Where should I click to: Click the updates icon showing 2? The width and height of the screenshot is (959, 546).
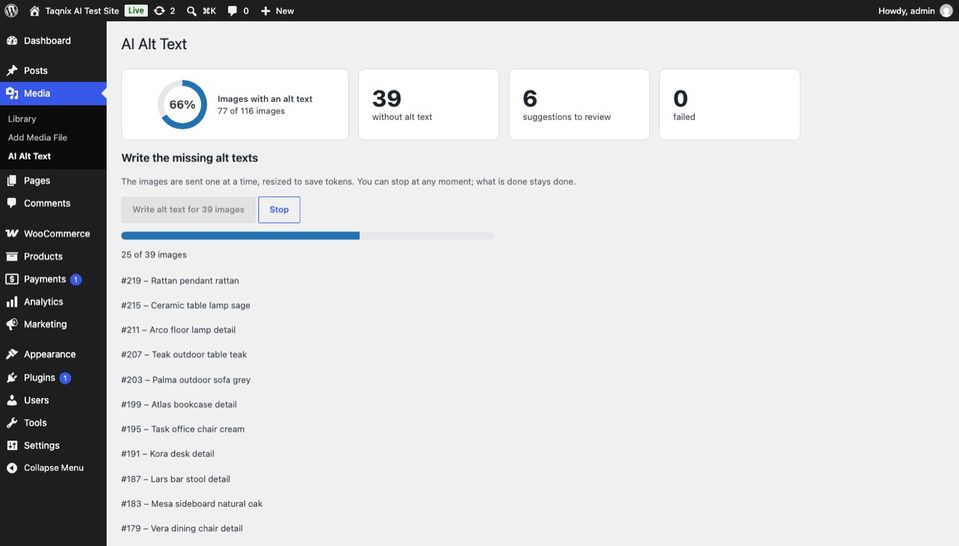point(160,11)
